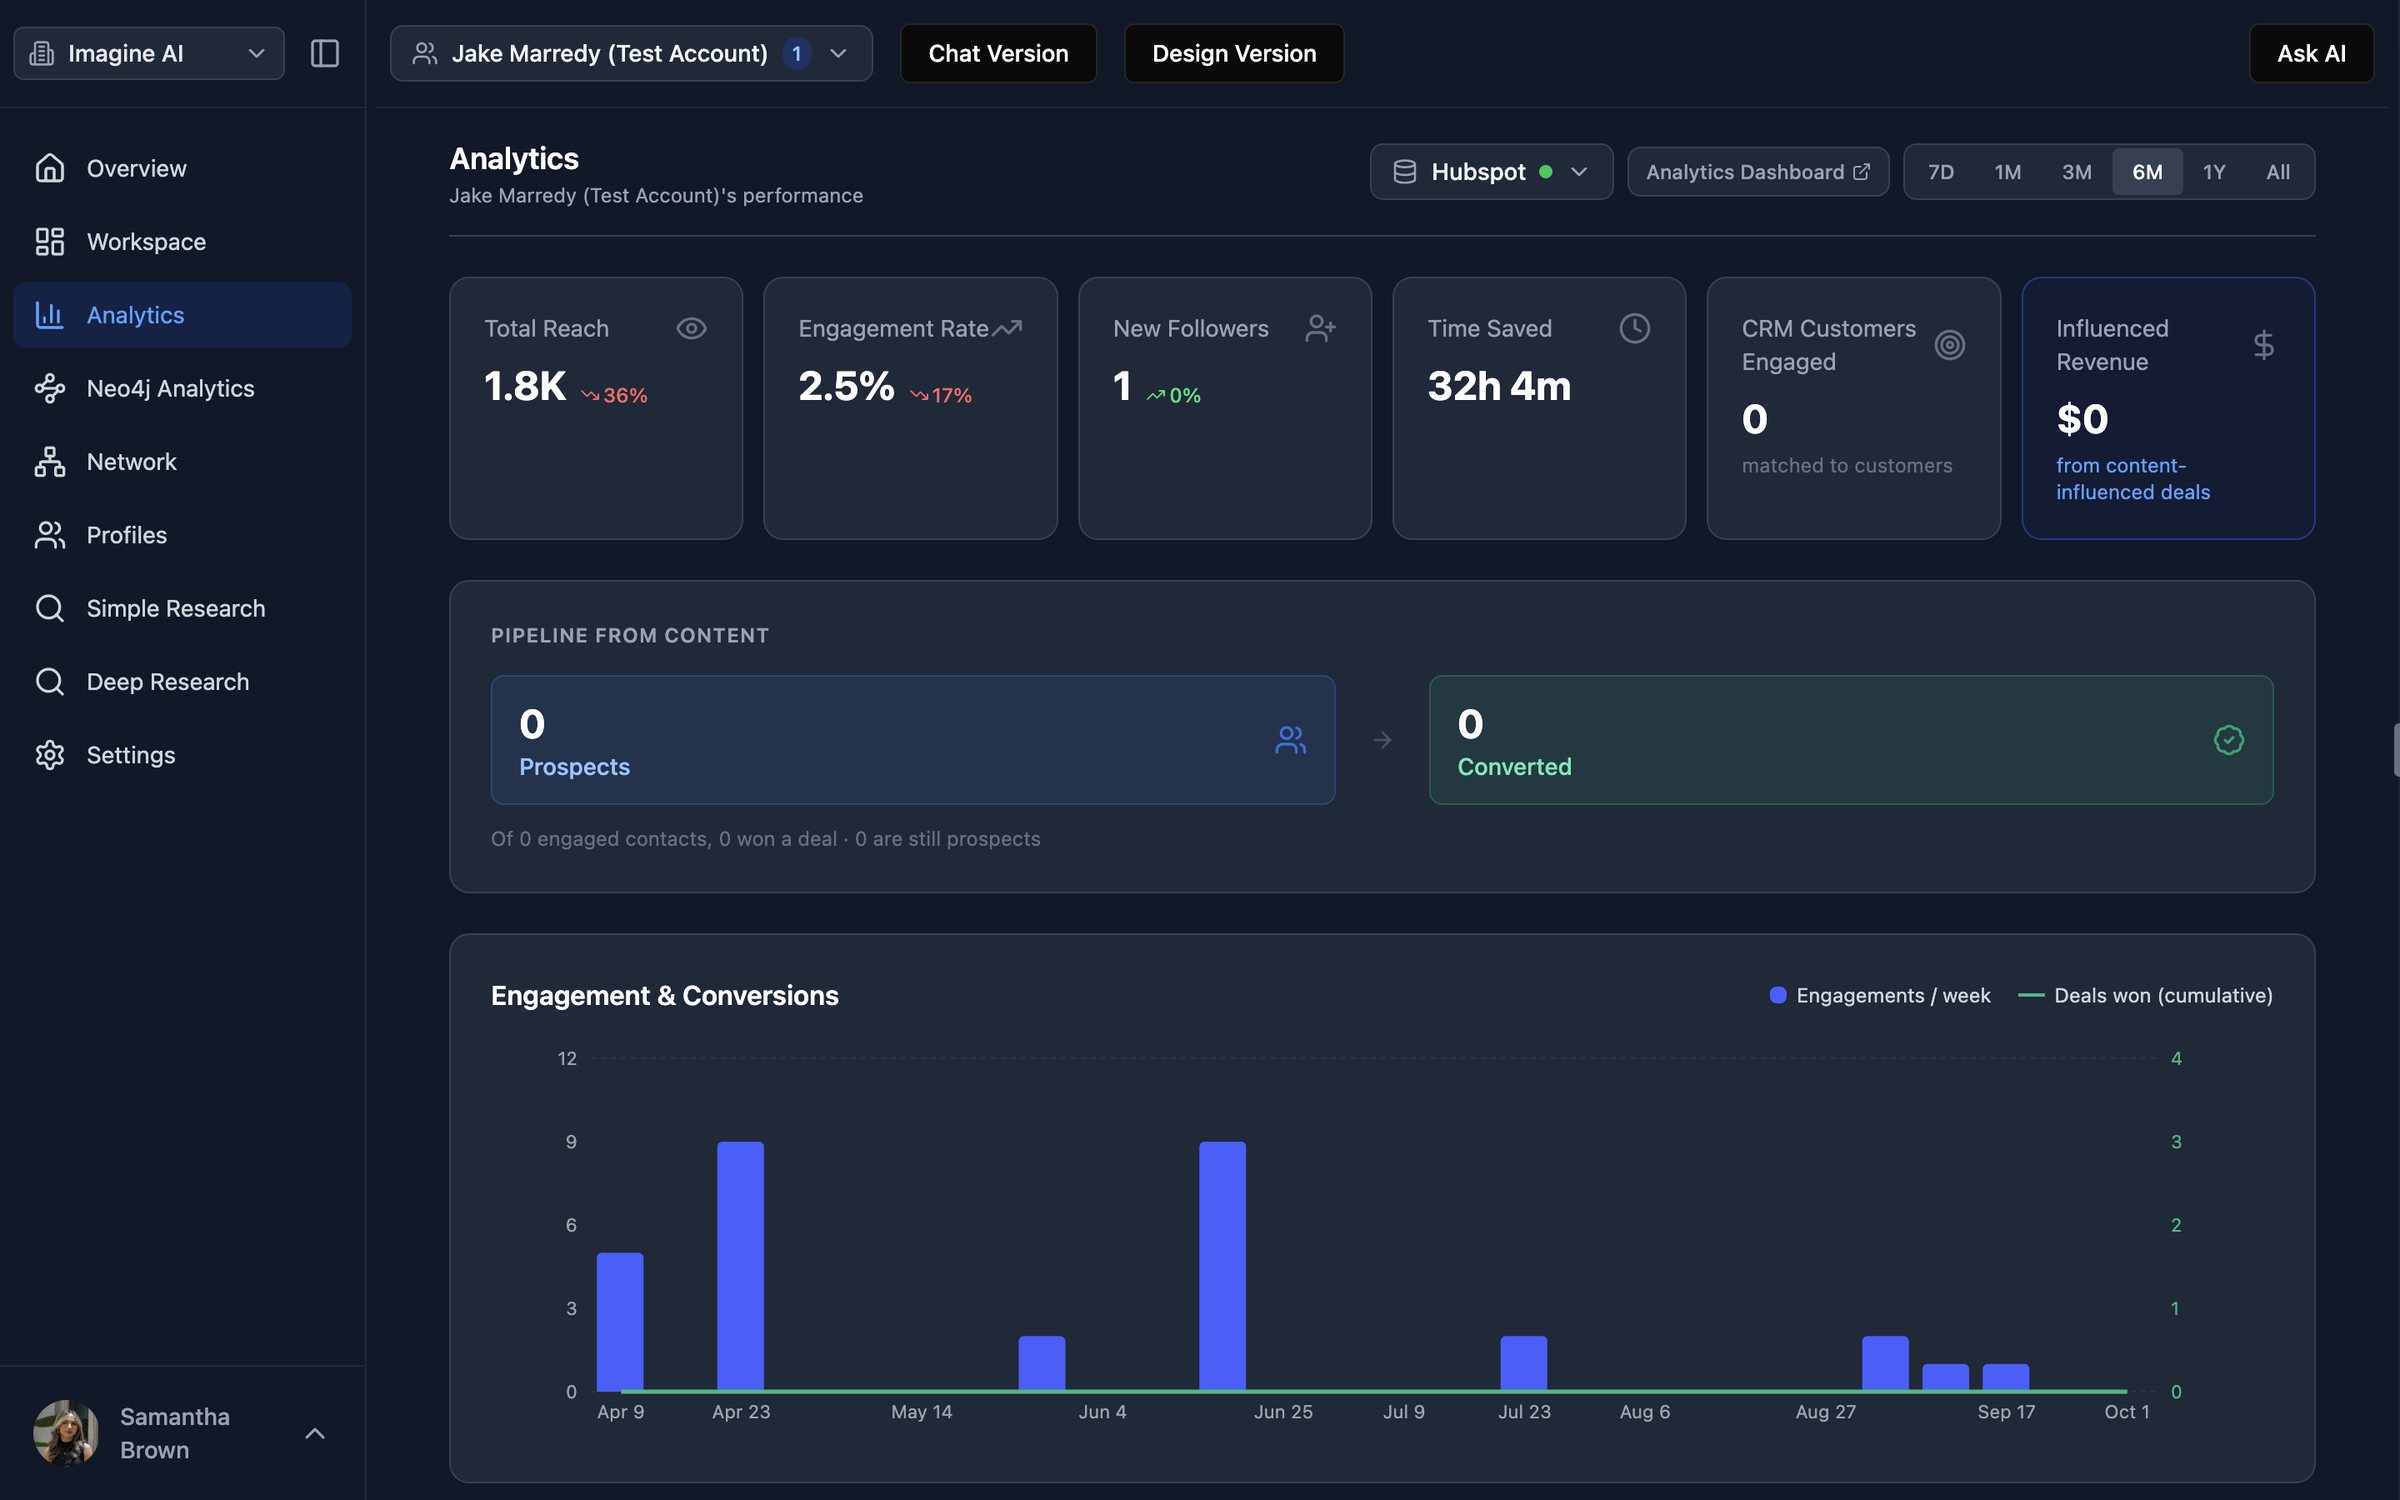Screen dimensions: 2400x1500
Task: Click the Apr 9 engagement bar
Action: tap(620, 1321)
